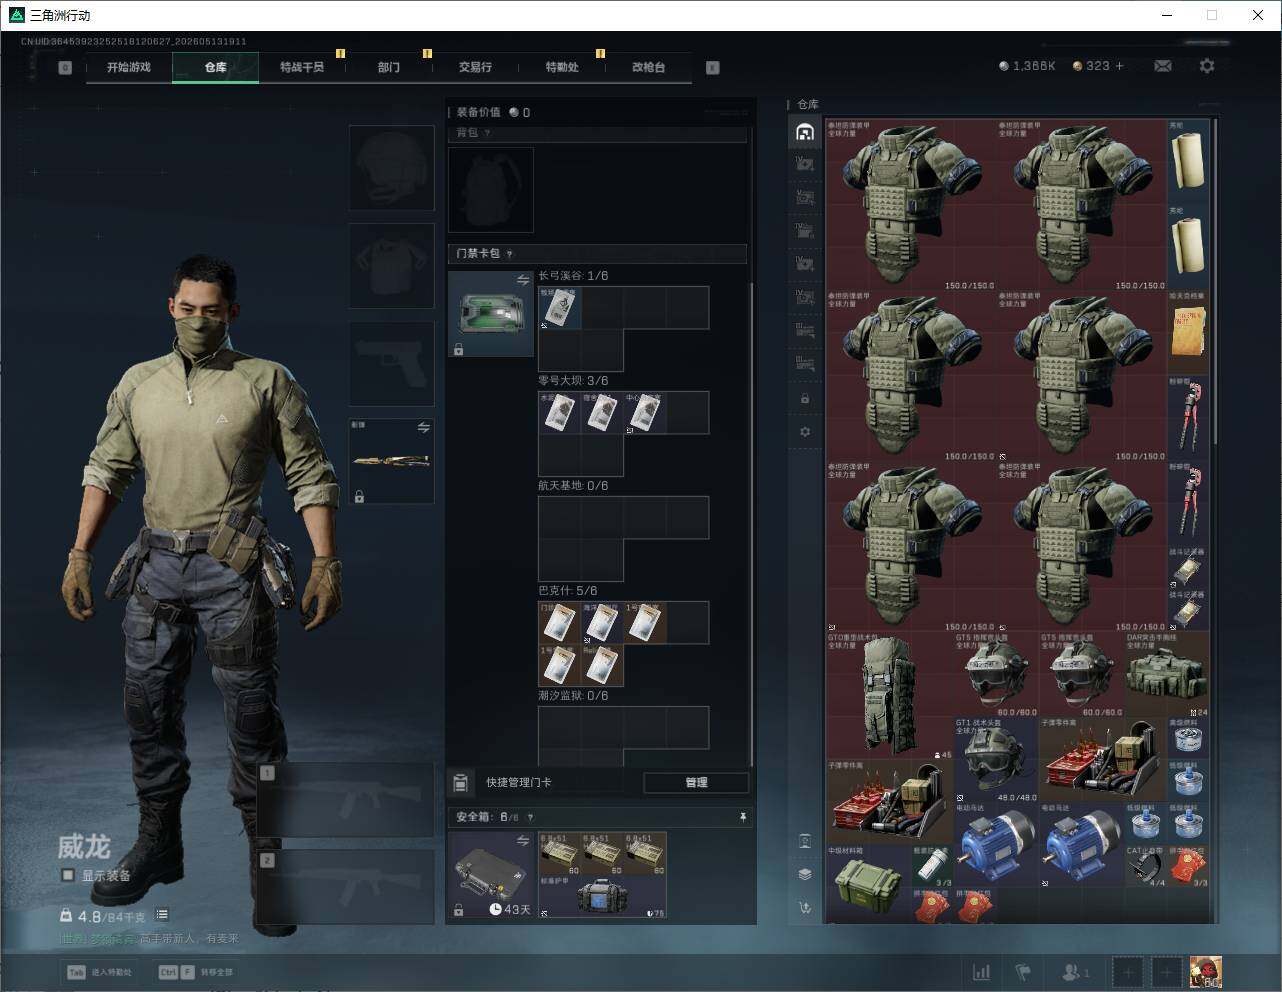The height and width of the screenshot is (992, 1282).
Task: Open the gear icon in warehouse sidebar
Action: coord(805,432)
